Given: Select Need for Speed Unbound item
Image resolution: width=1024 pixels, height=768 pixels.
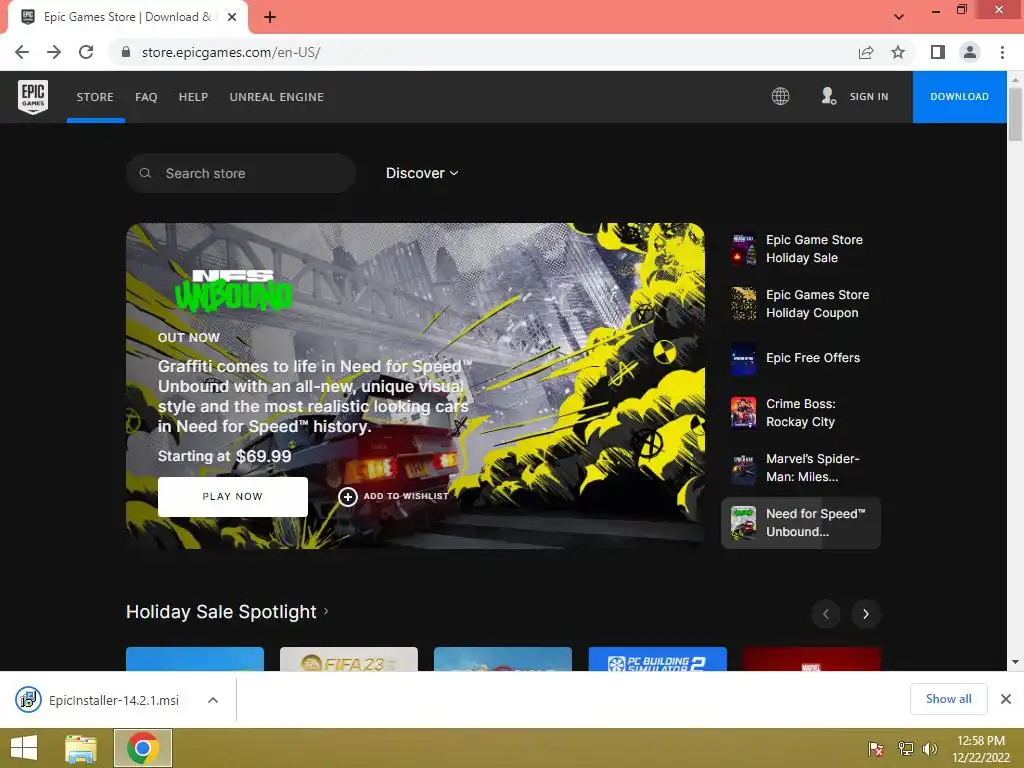Looking at the screenshot, I should click(x=801, y=523).
